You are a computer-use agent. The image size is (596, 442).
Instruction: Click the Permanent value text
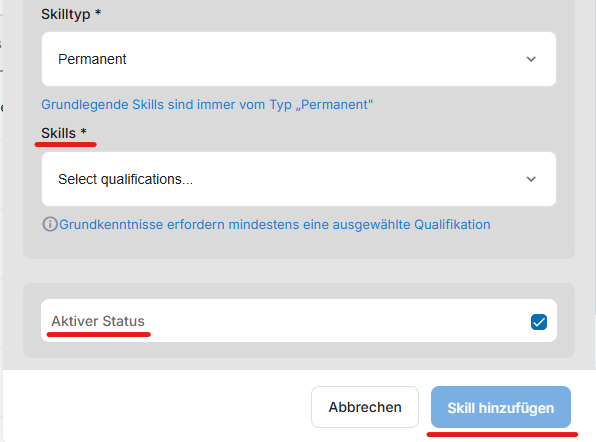(92, 59)
